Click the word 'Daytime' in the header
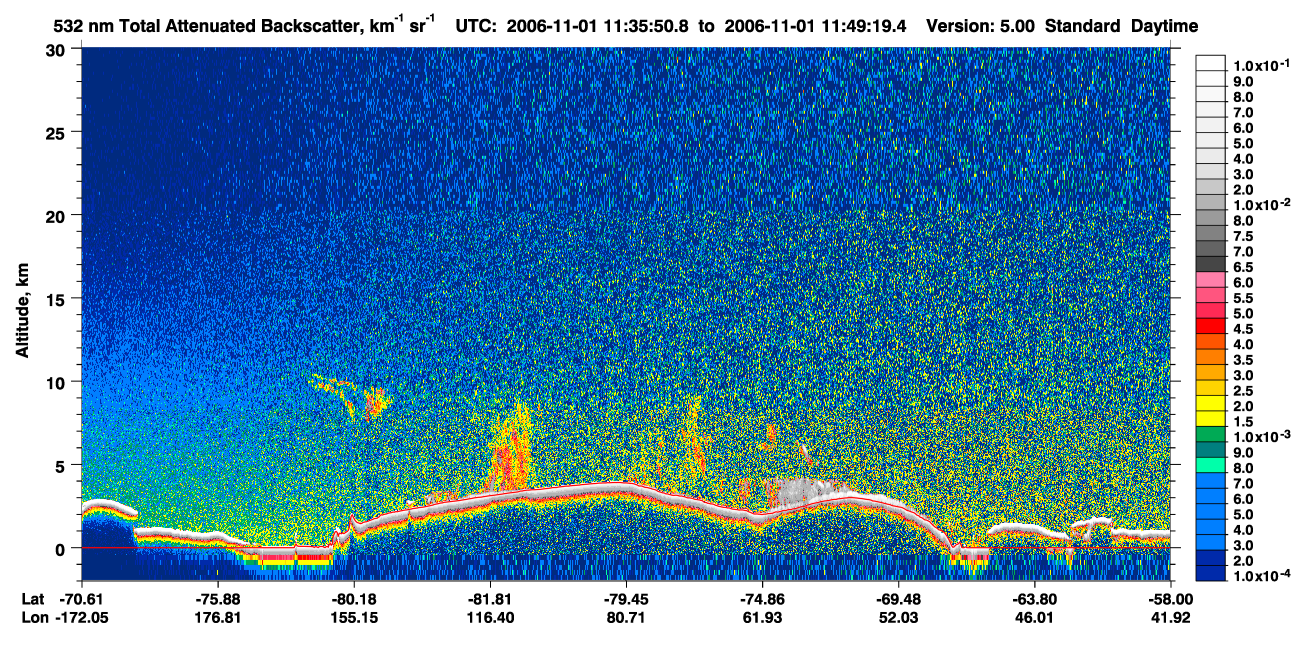 (x=1163, y=26)
